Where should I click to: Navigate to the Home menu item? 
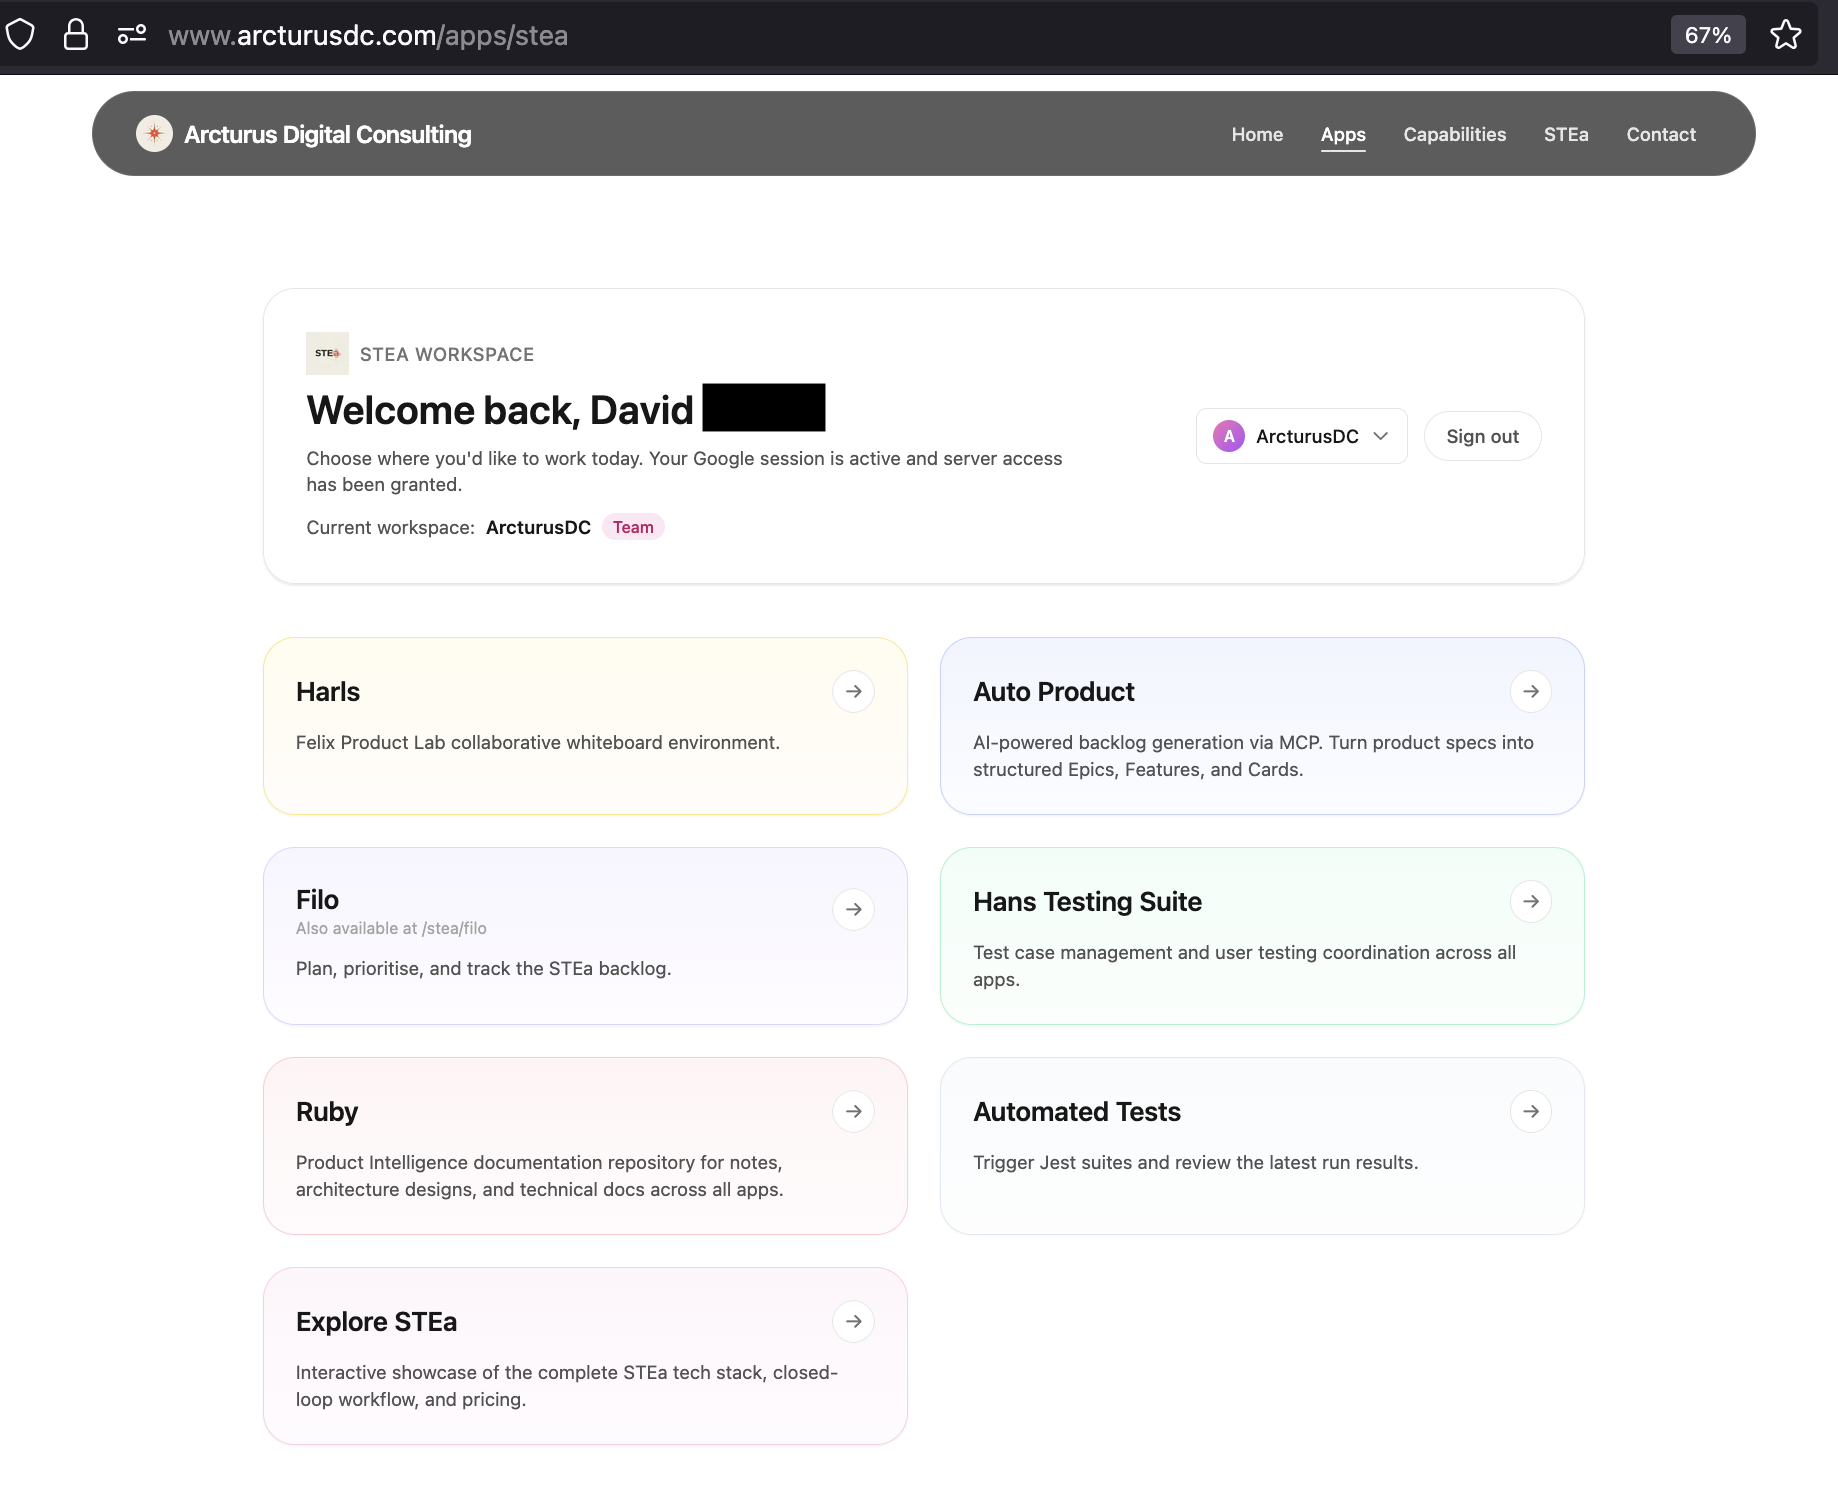point(1257,134)
